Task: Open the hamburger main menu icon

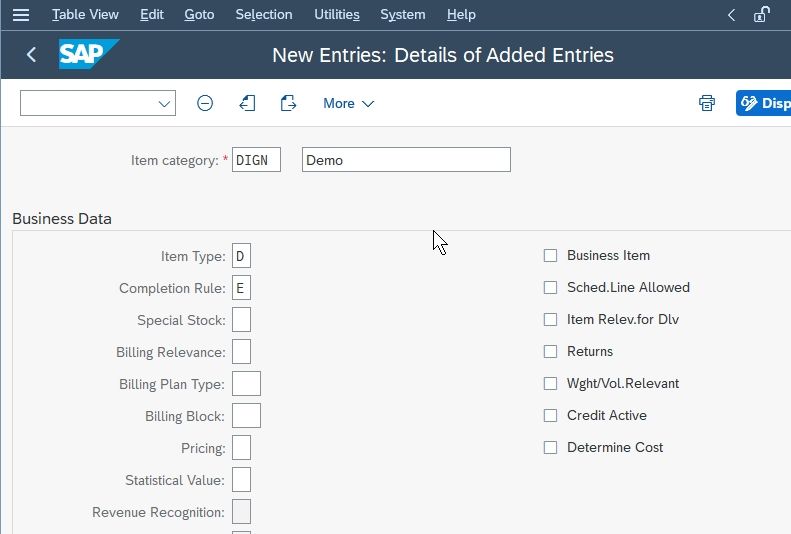Action: [x=21, y=15]
